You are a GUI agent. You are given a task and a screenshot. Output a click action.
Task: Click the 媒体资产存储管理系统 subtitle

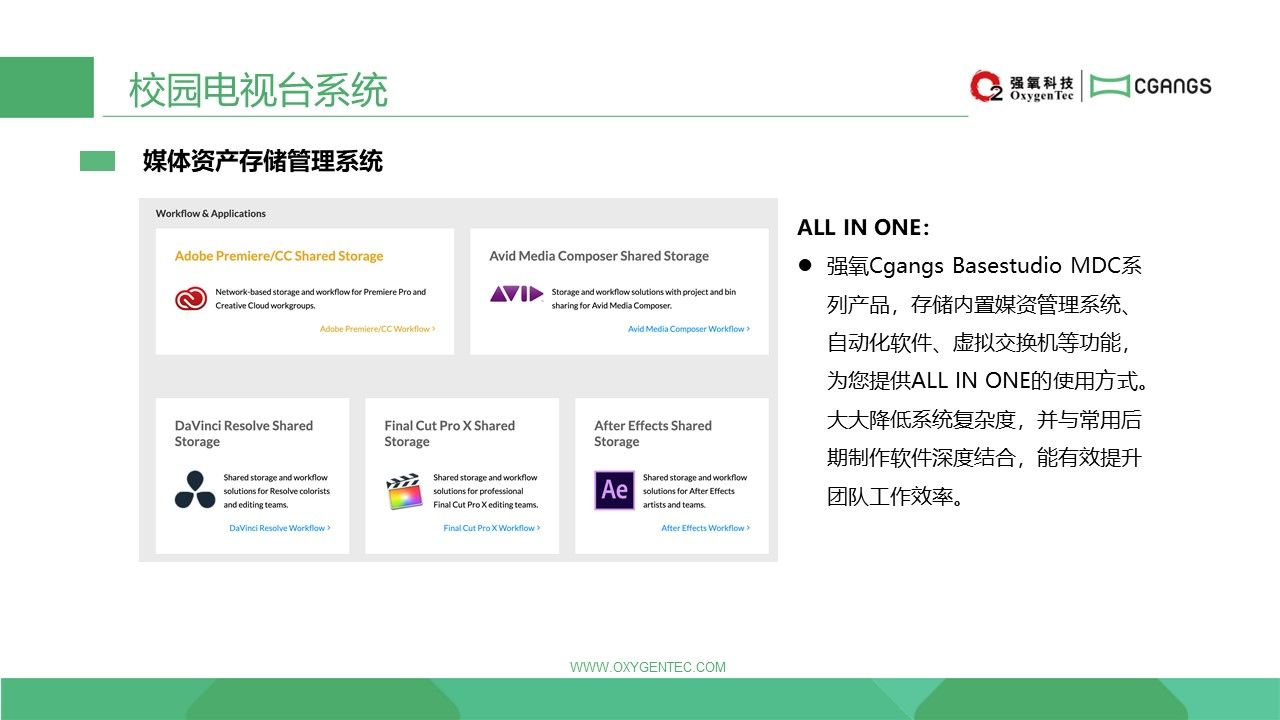(x=263, y=161)
